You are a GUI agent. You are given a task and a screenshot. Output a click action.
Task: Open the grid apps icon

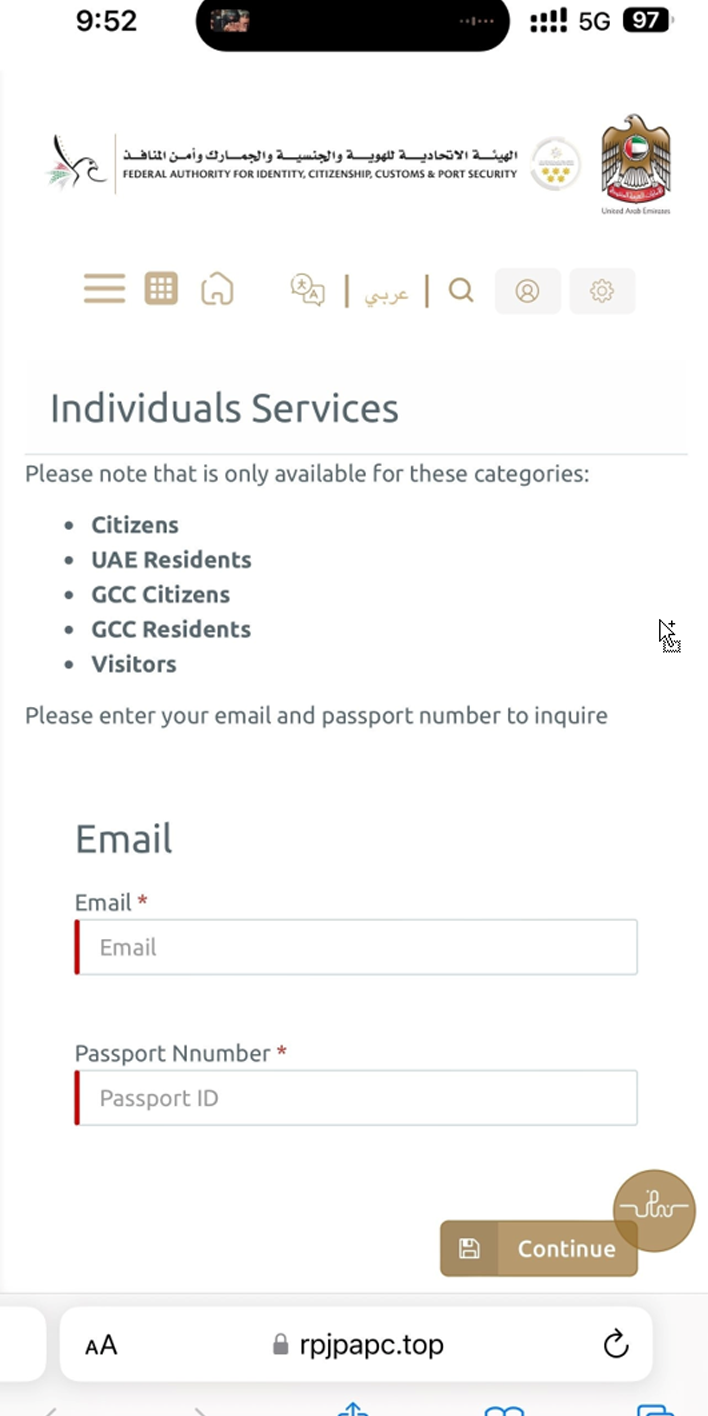pos(161,289)
